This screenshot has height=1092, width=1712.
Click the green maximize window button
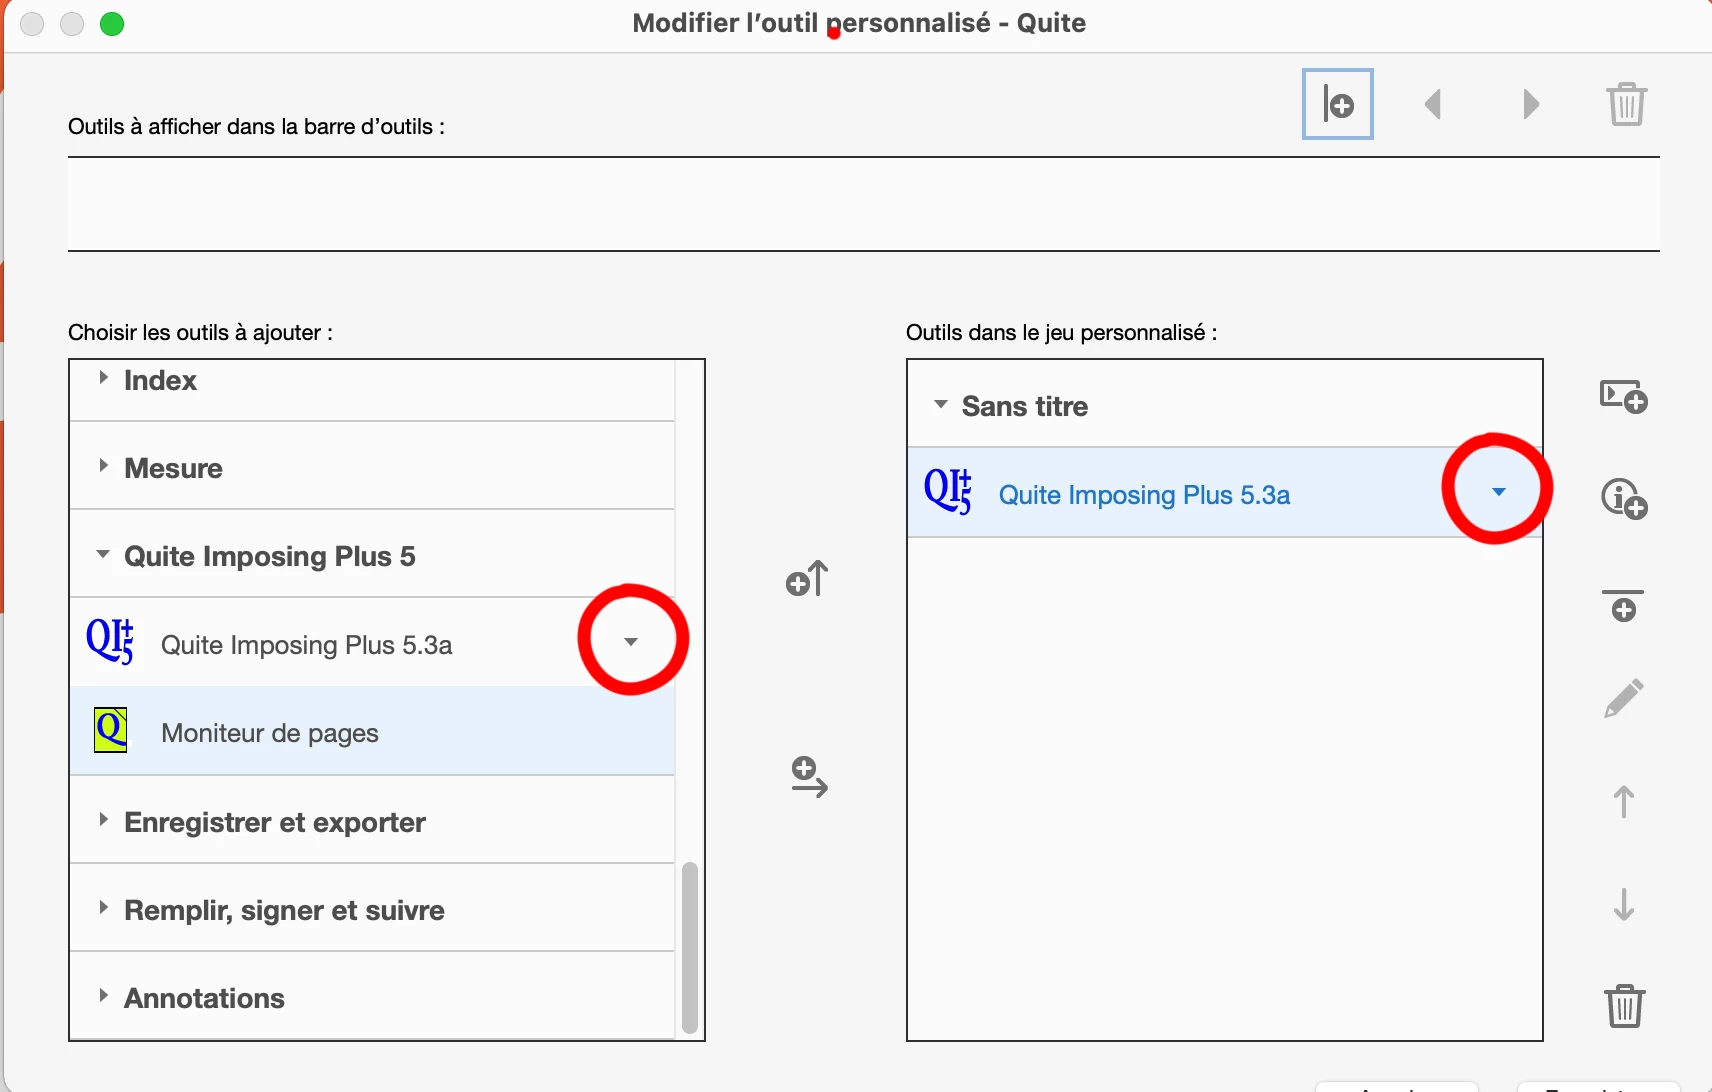pyautogui.click(x=112, y=24)
